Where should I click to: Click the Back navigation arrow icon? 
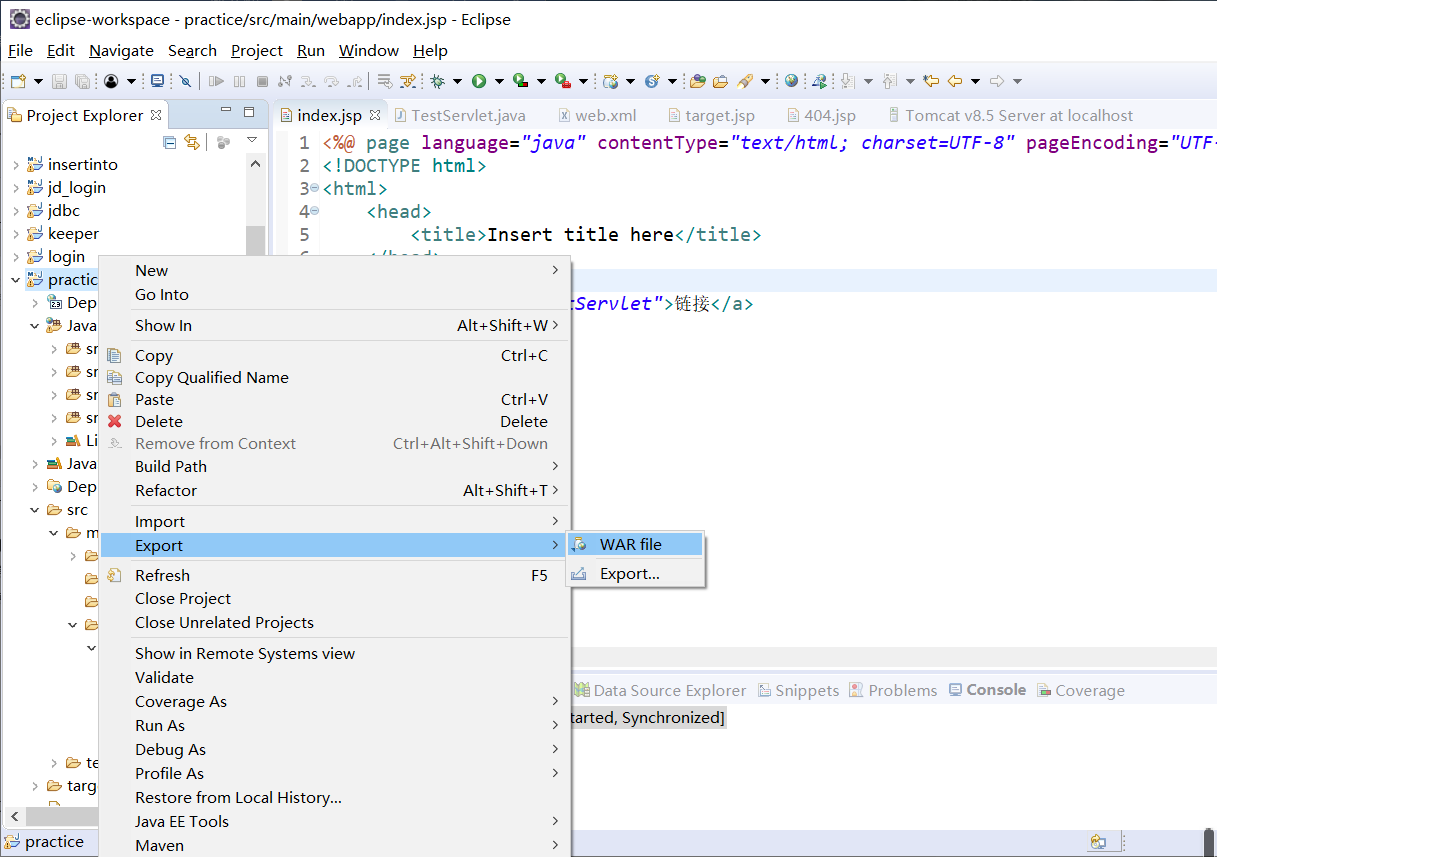pyautogui.click(x=954, y=81)
